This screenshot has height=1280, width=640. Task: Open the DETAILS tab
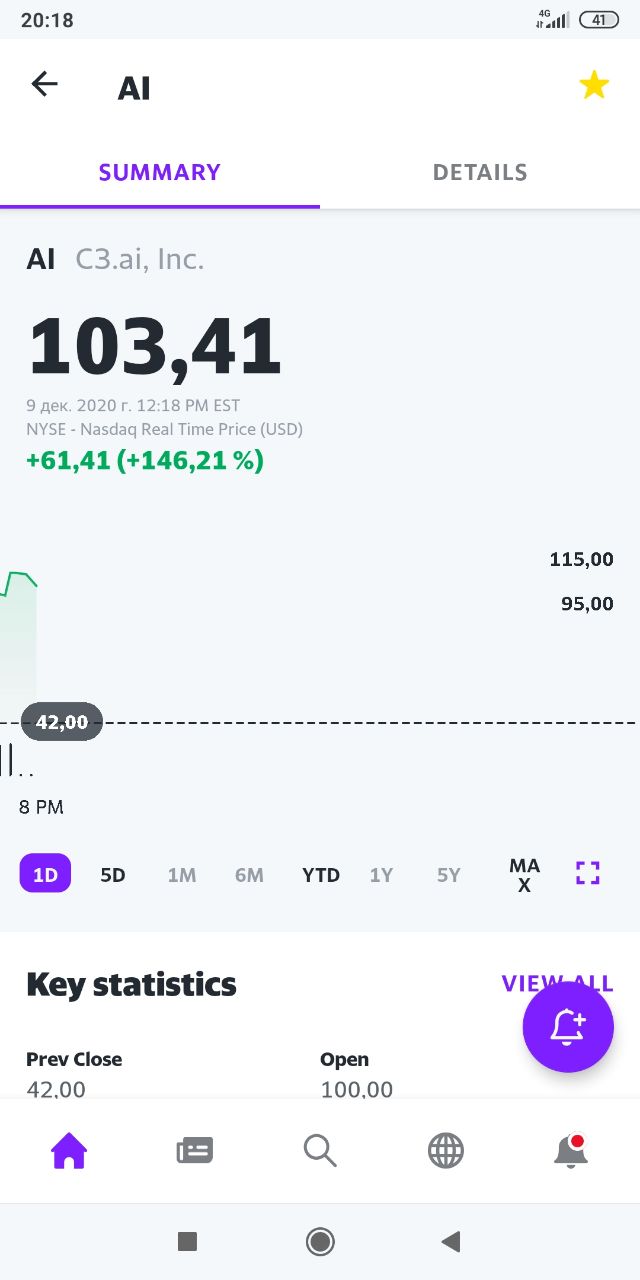point(480,172)
